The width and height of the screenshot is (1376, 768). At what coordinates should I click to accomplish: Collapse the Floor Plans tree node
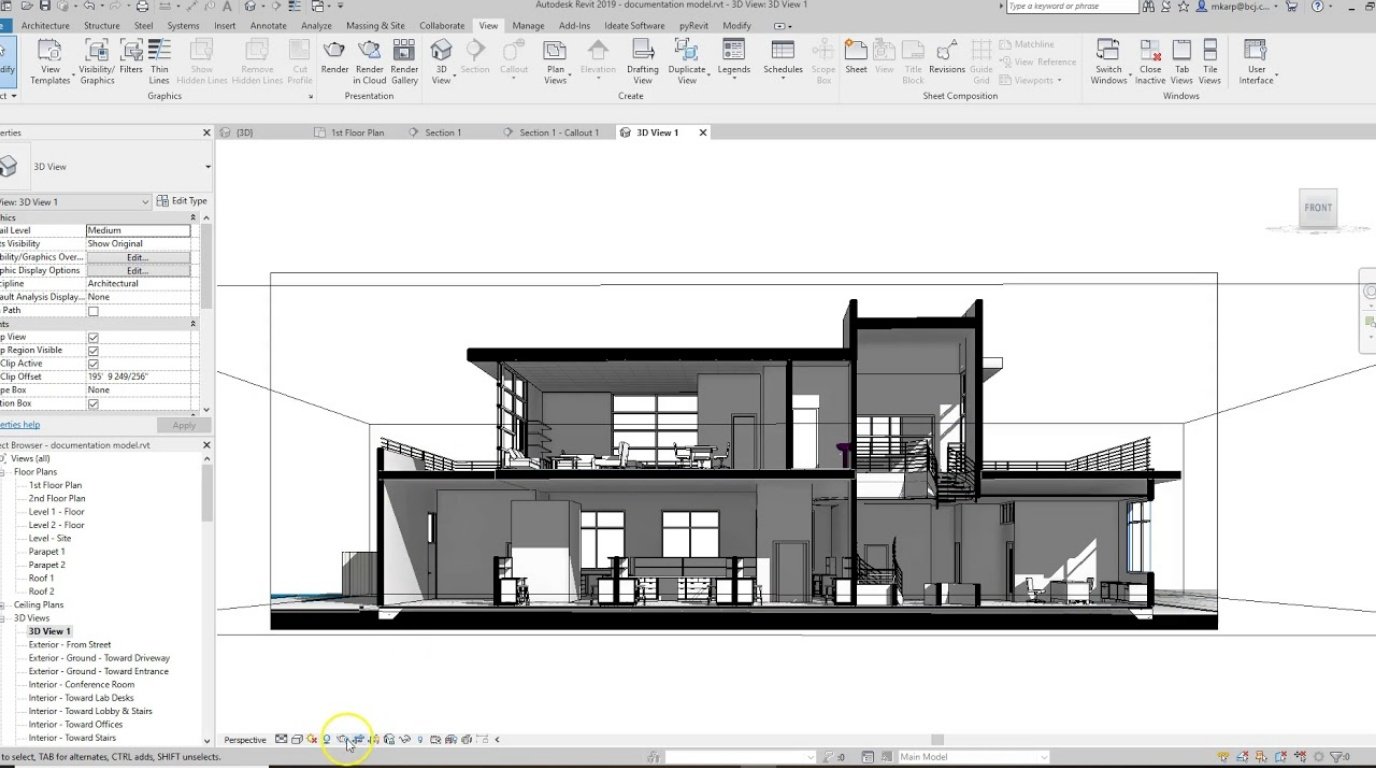(4, 472)
